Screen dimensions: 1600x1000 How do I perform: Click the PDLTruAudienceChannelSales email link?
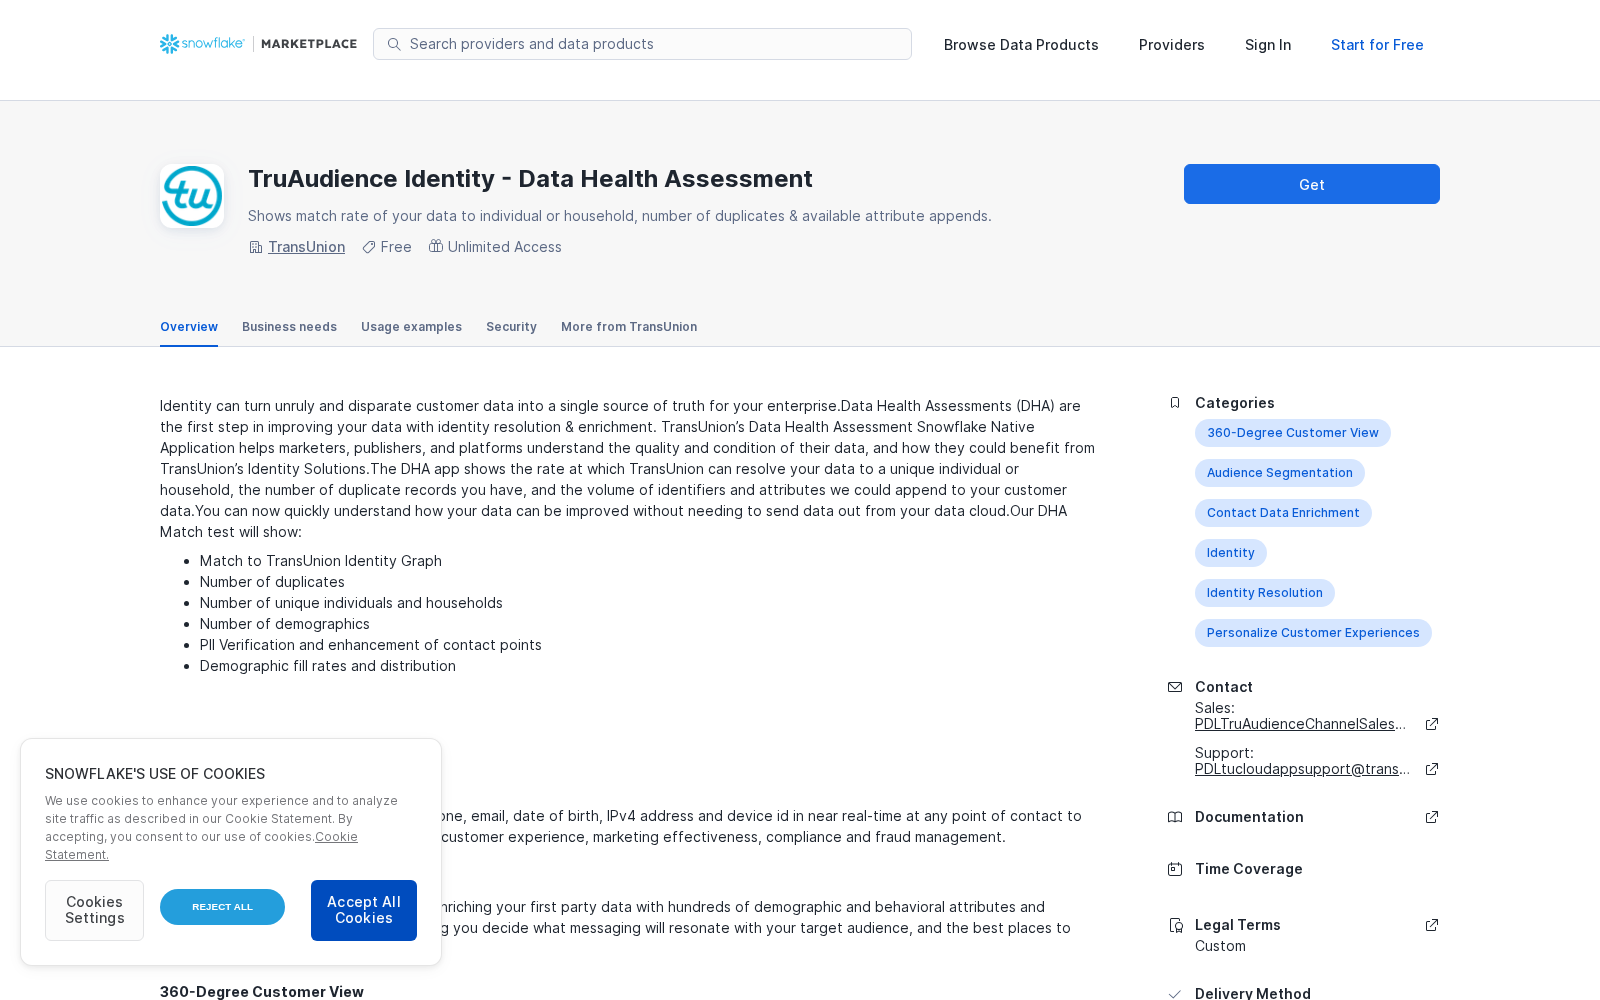(1300, 724)
